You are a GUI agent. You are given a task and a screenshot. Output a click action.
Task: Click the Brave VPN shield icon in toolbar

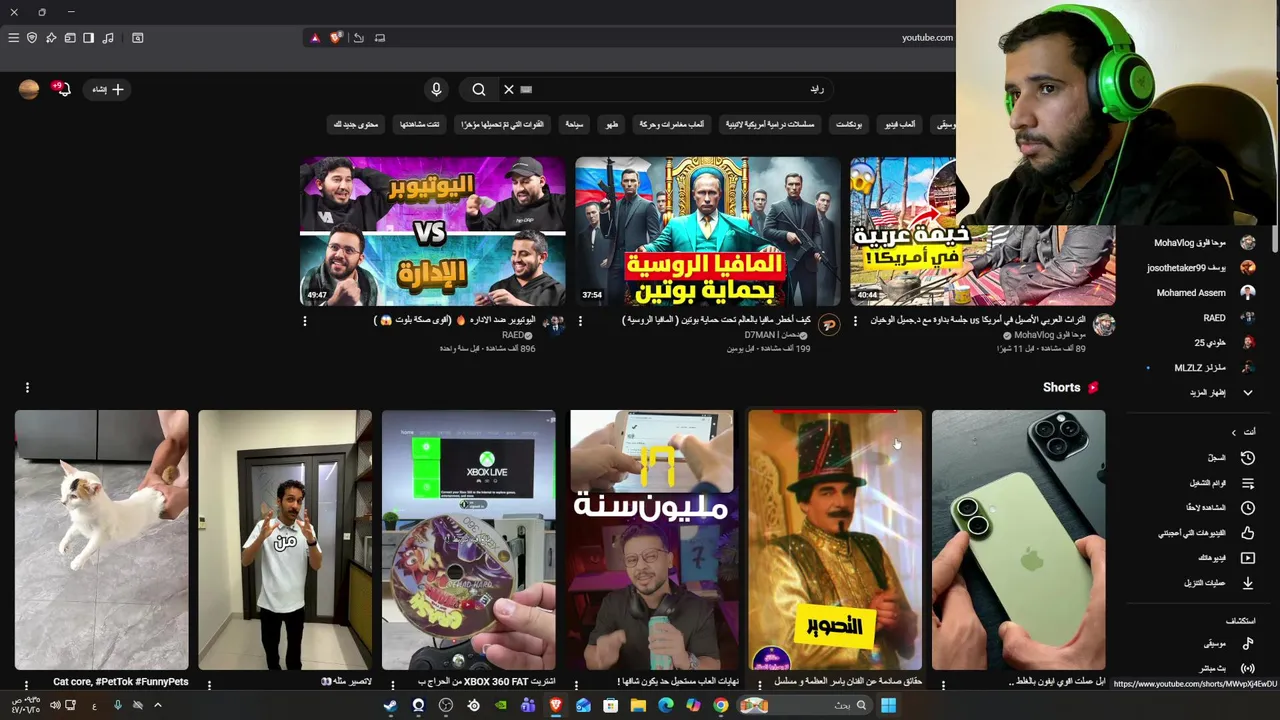(x=32, y=38)
